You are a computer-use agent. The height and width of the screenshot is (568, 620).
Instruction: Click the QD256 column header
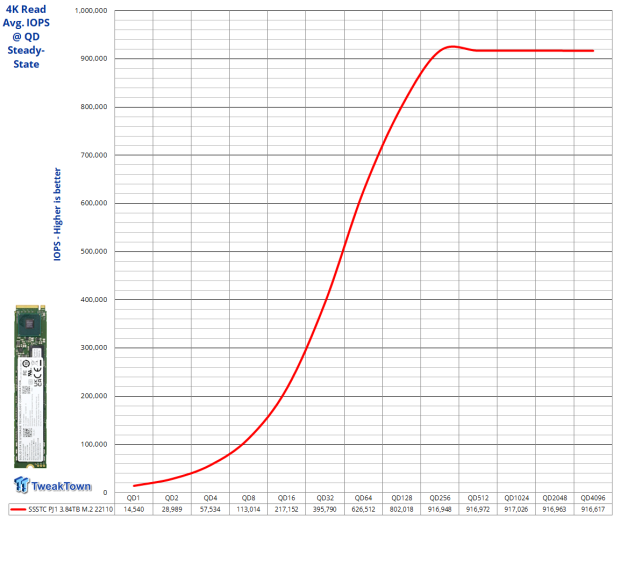tap(440, 498)
